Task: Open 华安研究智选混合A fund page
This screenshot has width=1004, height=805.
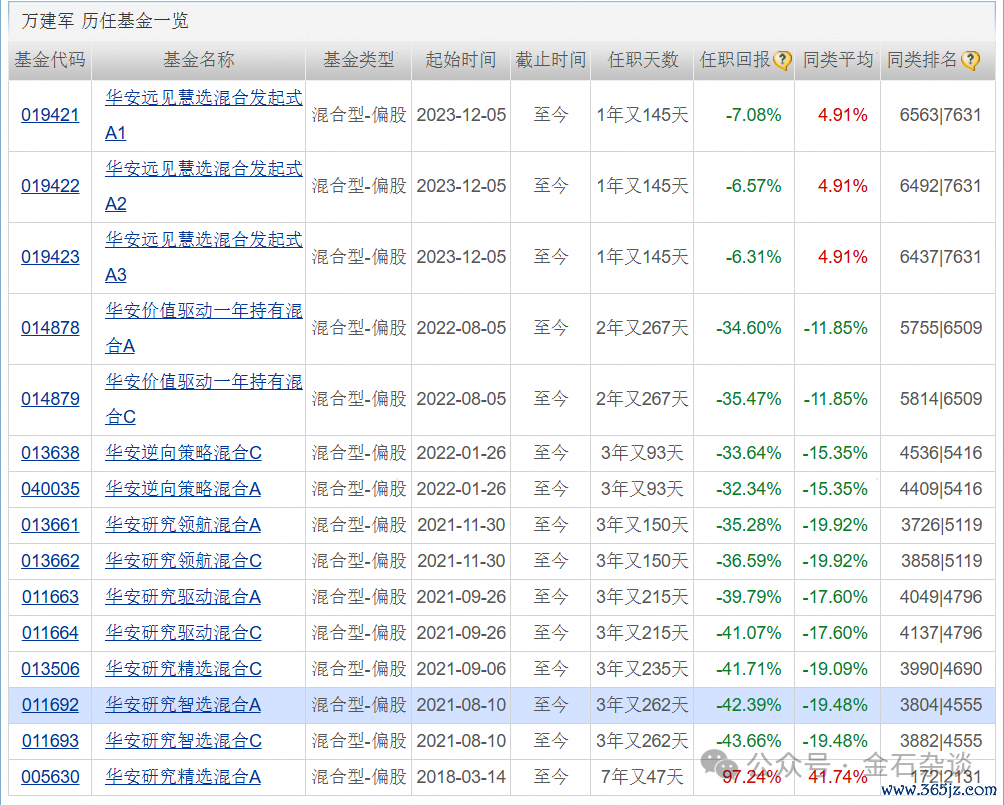Action: click(183, 705)
